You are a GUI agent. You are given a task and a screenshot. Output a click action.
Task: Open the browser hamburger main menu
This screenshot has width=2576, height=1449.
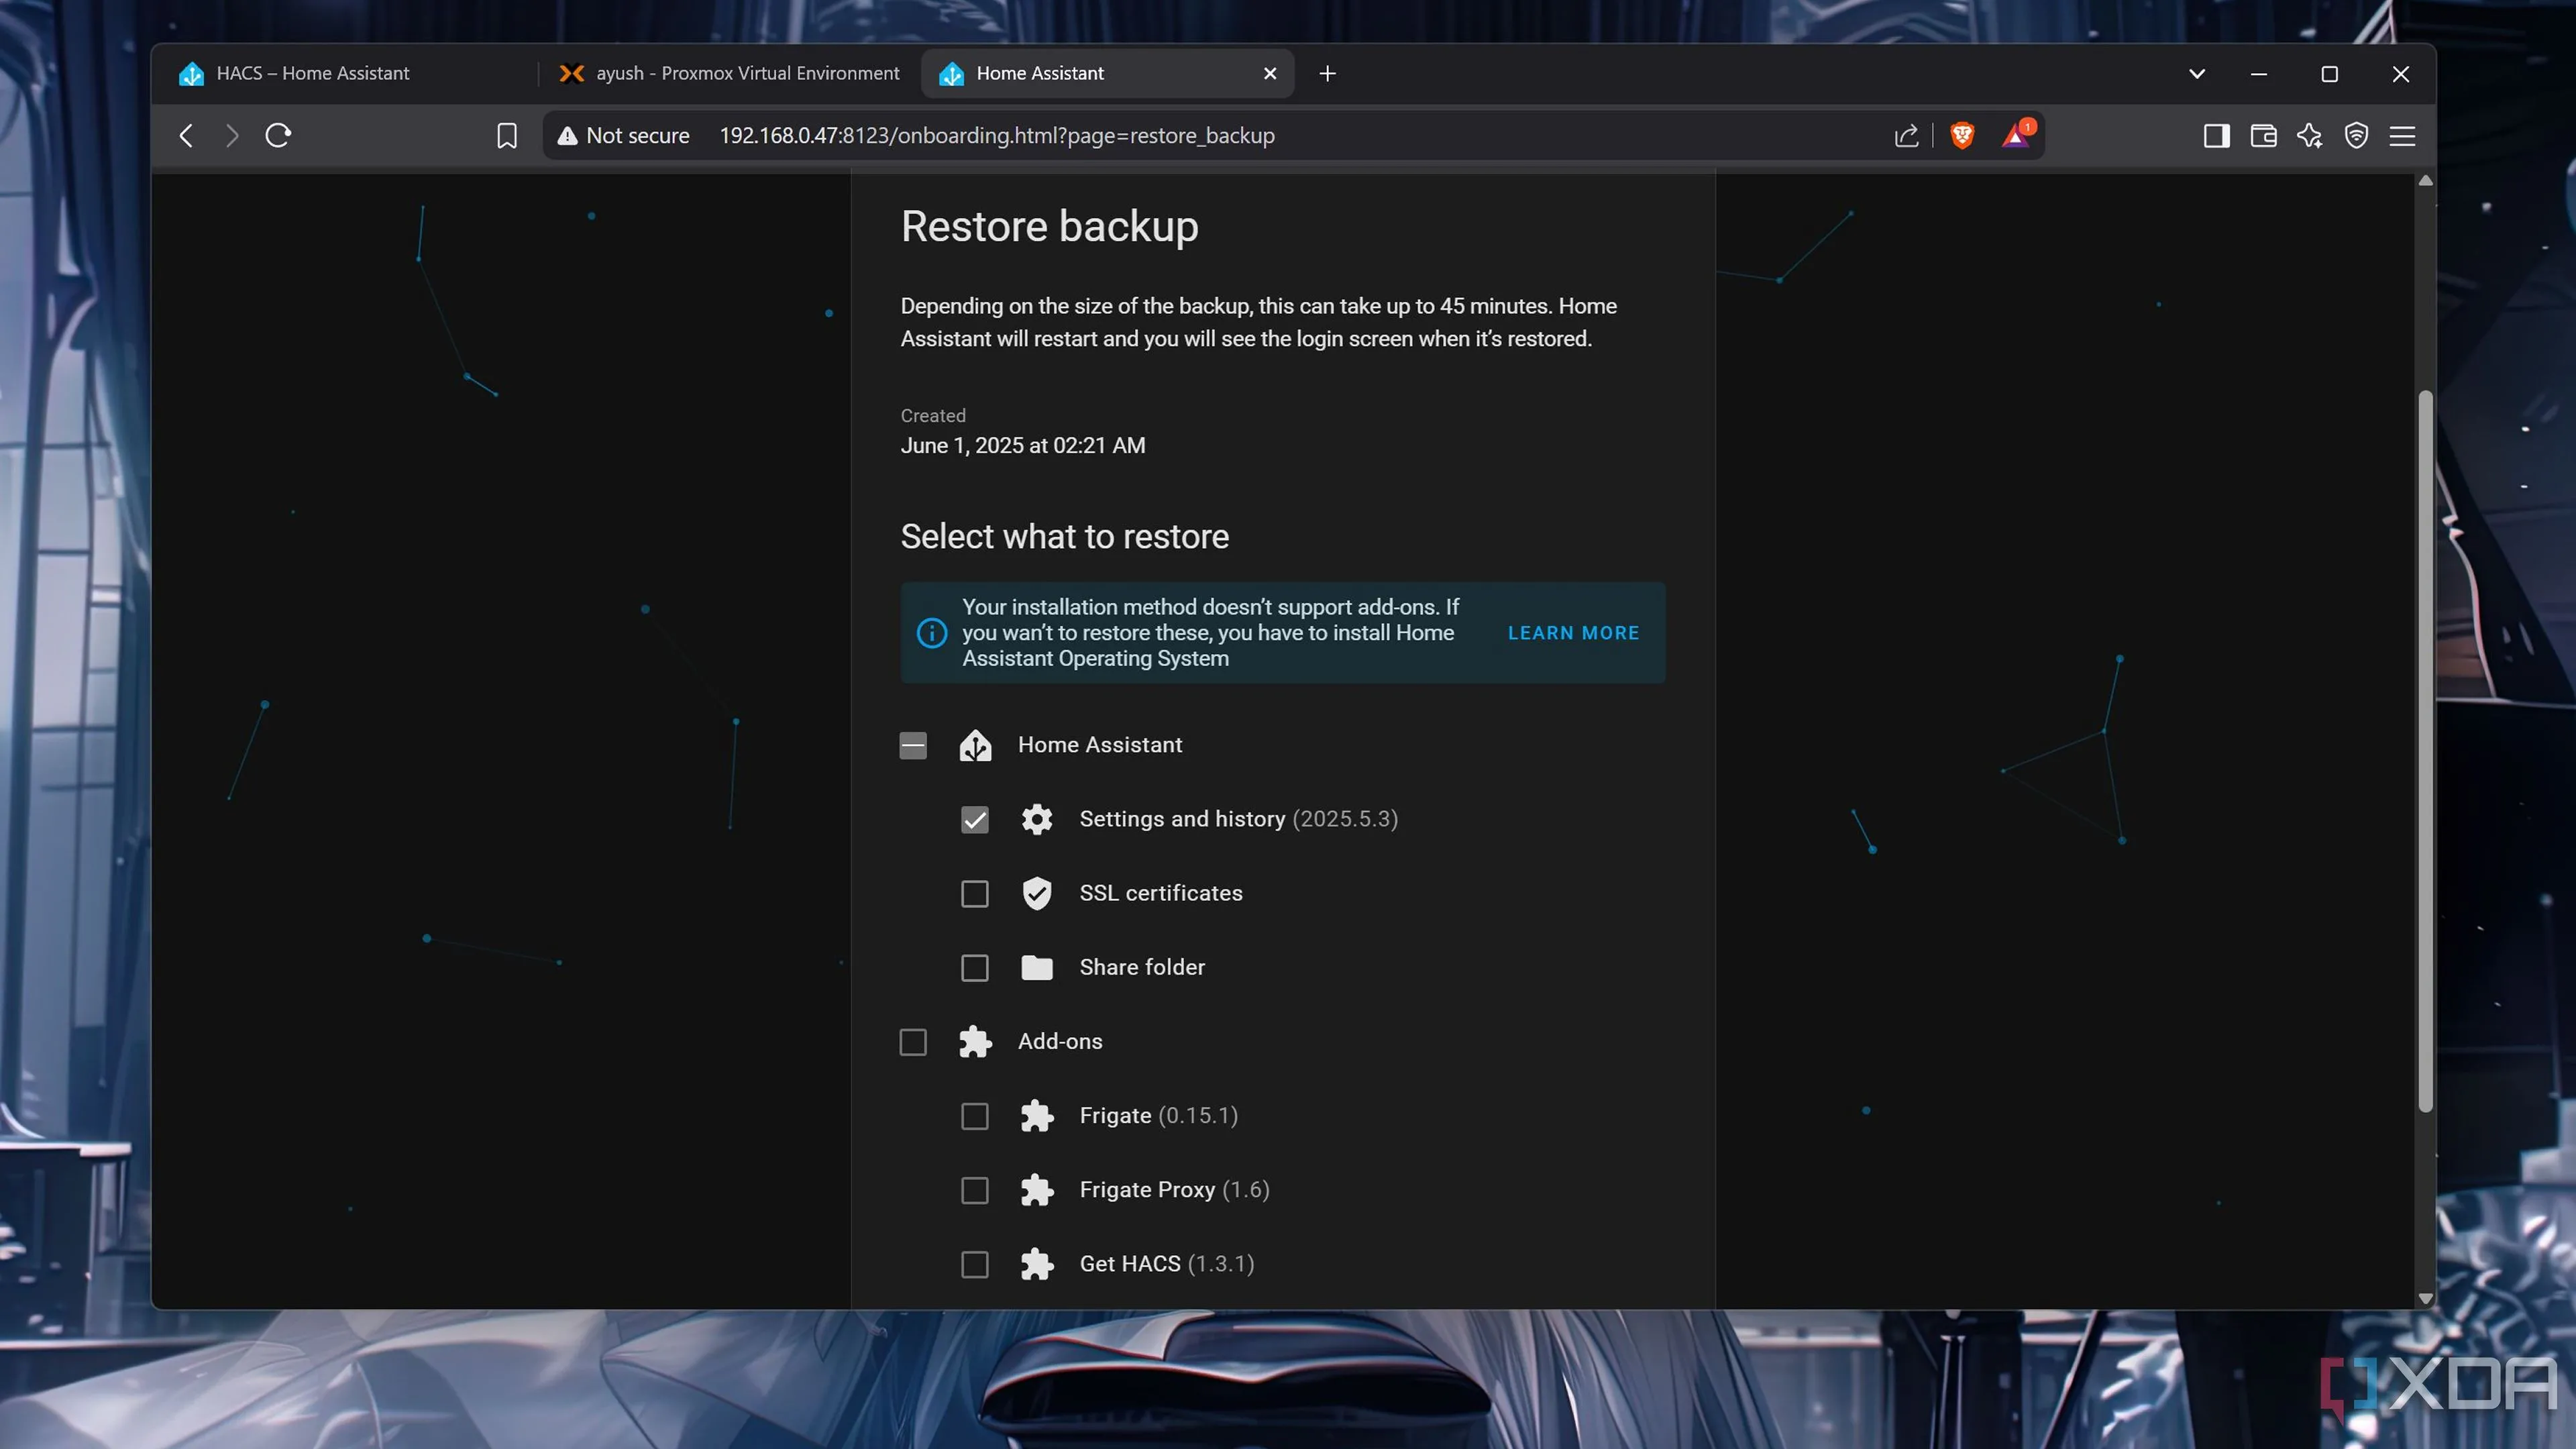click(2402, 135)
